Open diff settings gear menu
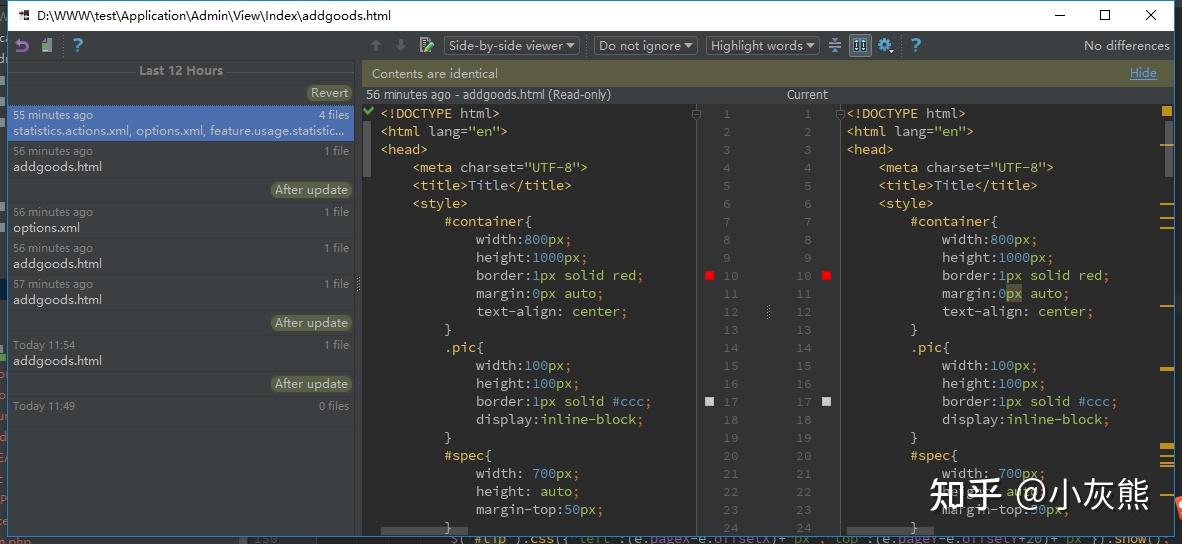The width and height of the screenshot is (1182, 544). click(x=885, y=45)
